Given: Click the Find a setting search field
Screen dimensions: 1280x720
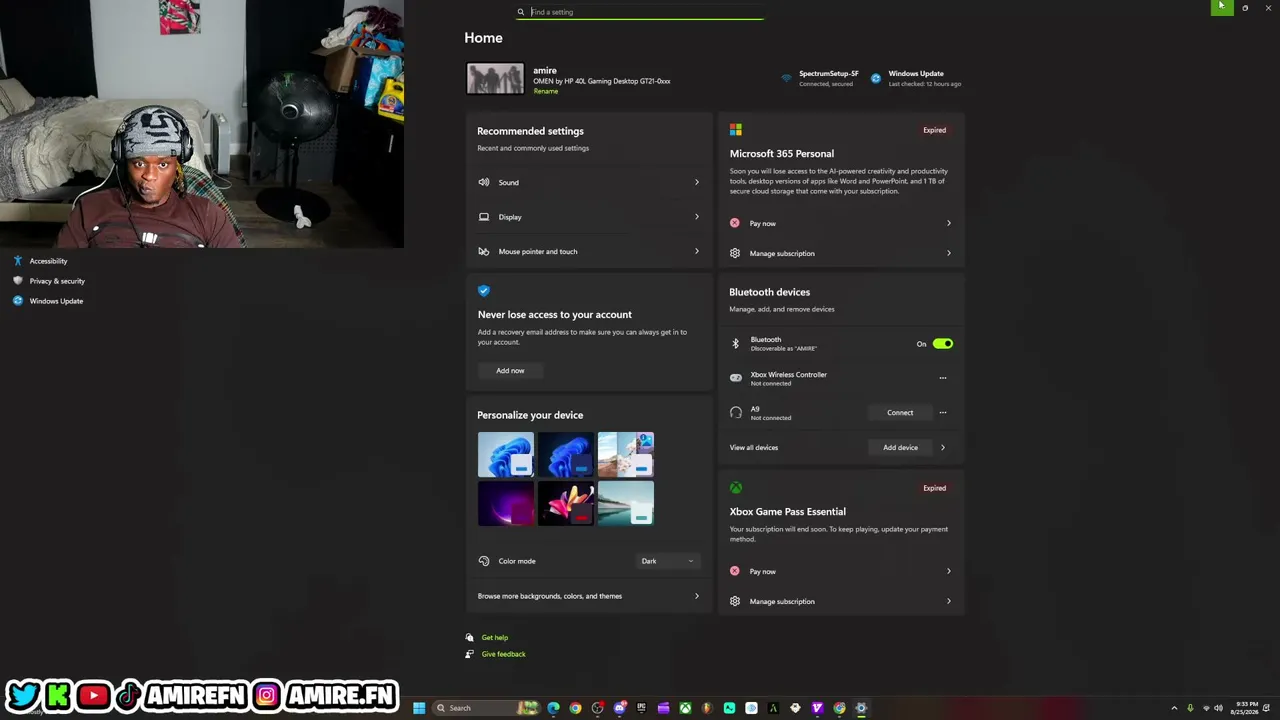Looking at the screenshot, I should point(640,12).
